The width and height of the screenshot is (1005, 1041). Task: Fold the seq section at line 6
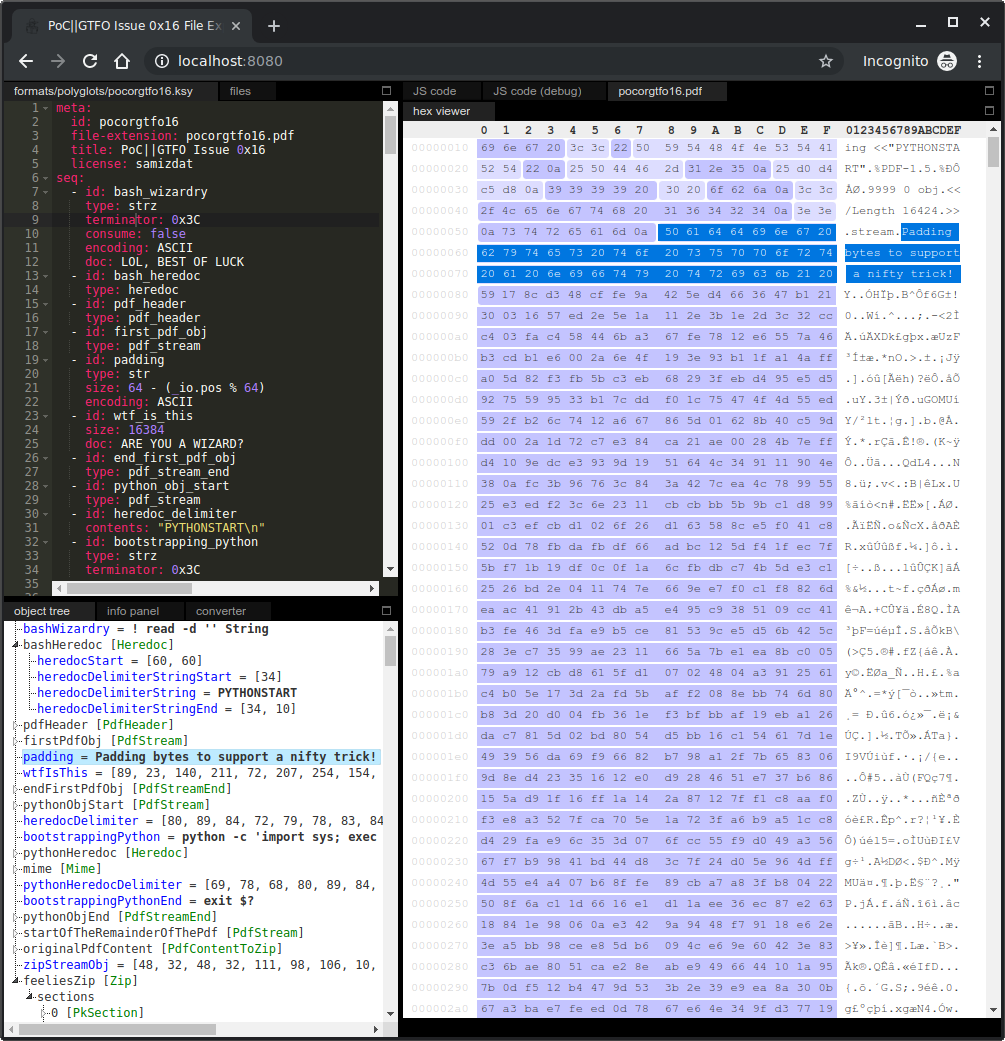point(46,178)
